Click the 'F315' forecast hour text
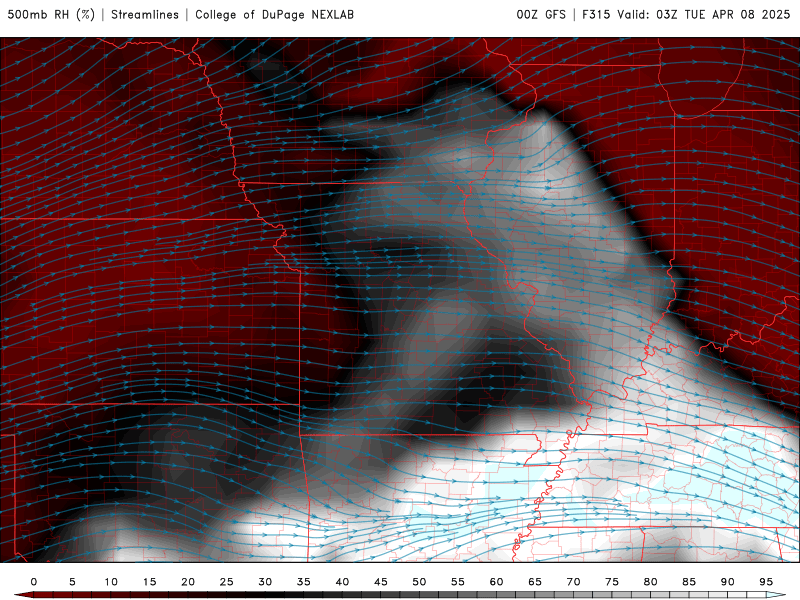This screenshot has width=800, height=600. pos(596,14)
